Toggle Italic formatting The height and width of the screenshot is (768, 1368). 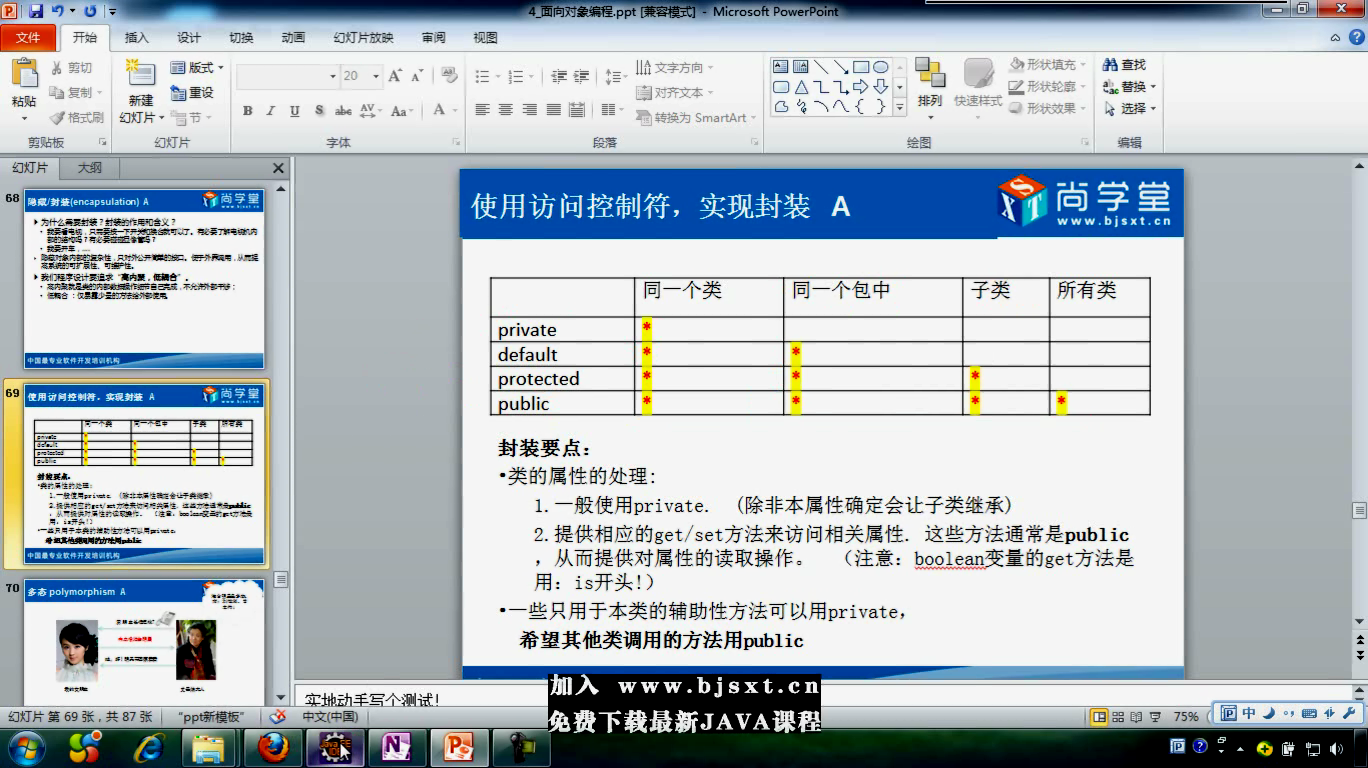point(271,111)
